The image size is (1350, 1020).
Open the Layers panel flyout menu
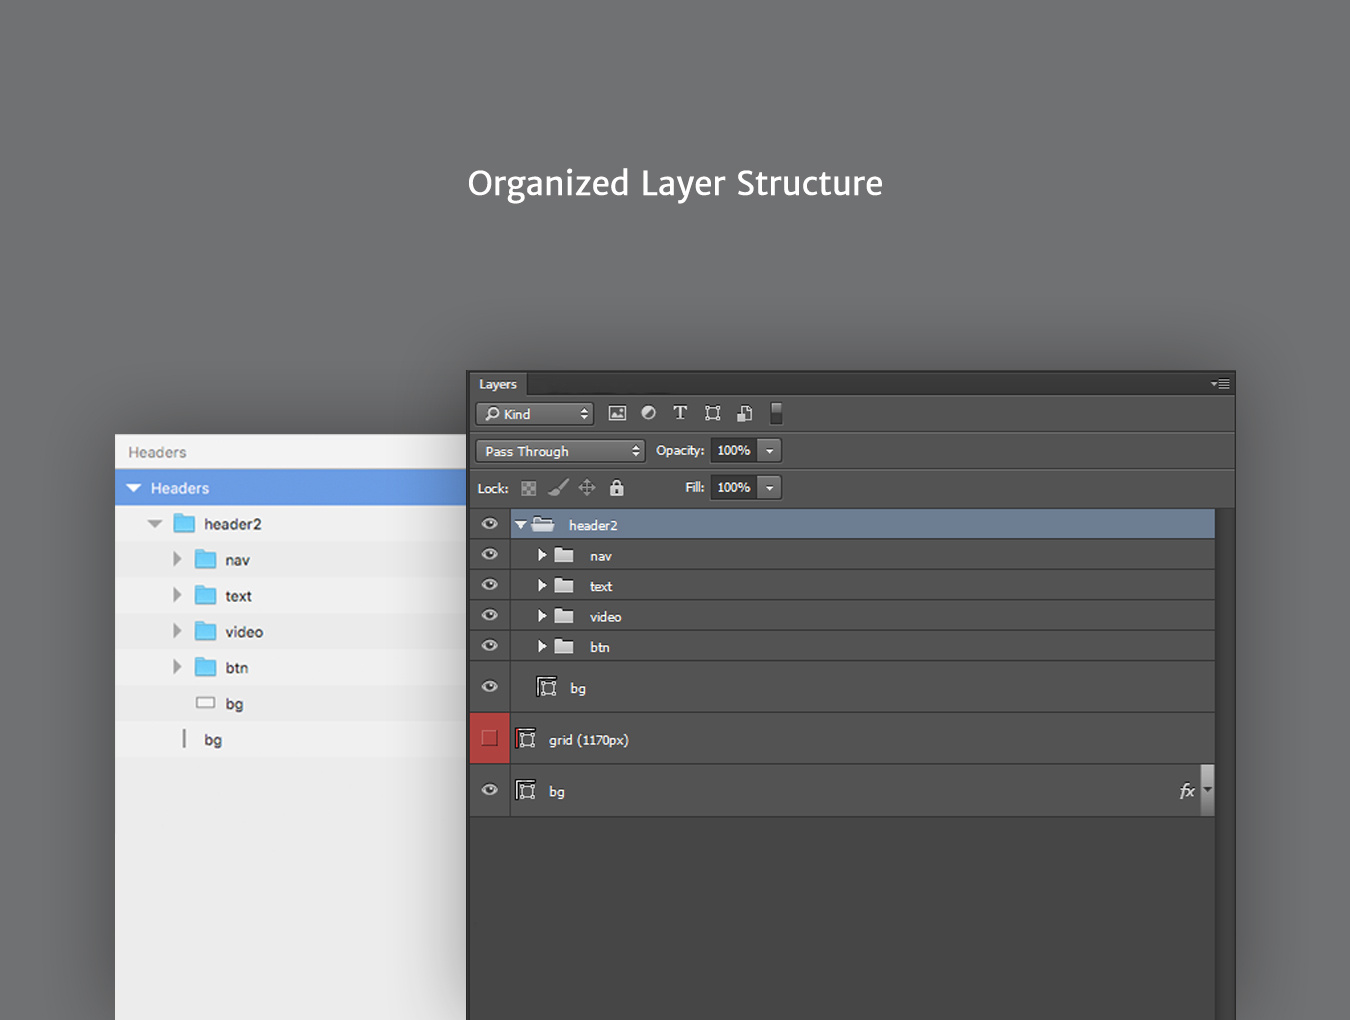pos(1220,384)
